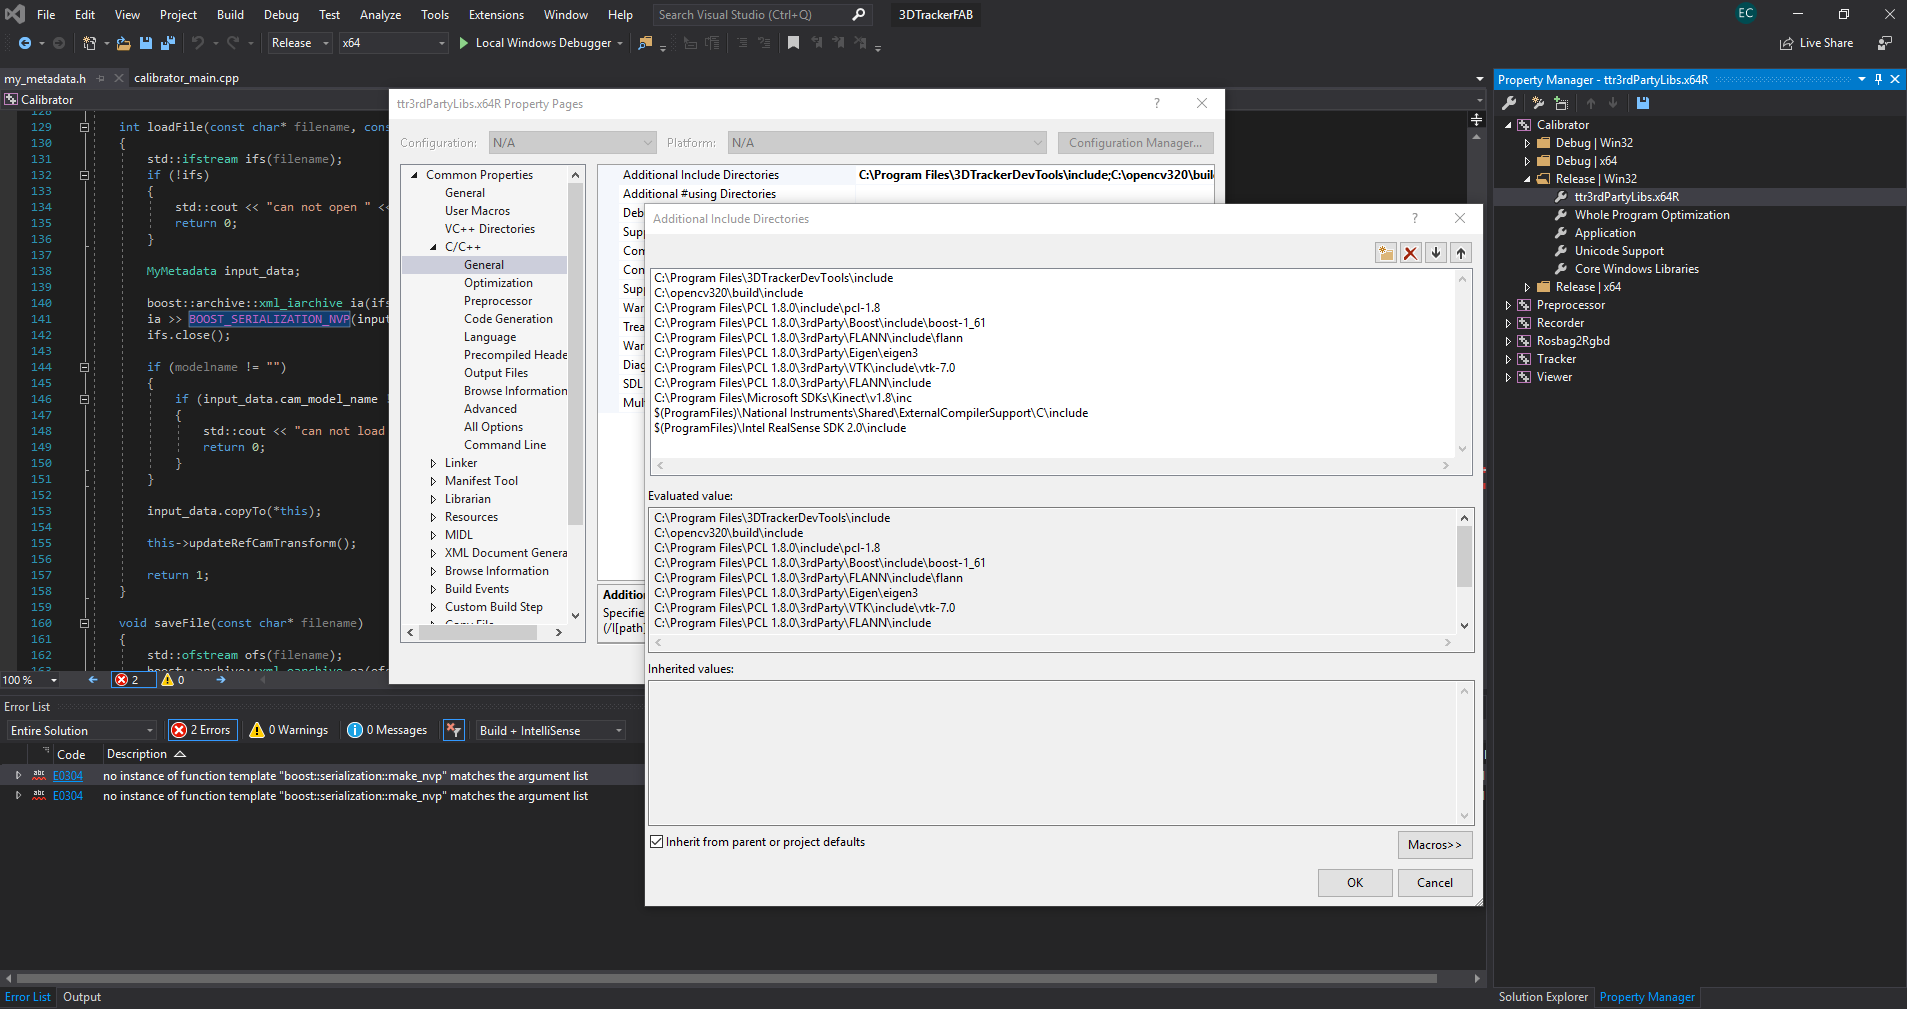Open the Debug menu
This screenshot has width=1907, height=1009.
(281, 14)
